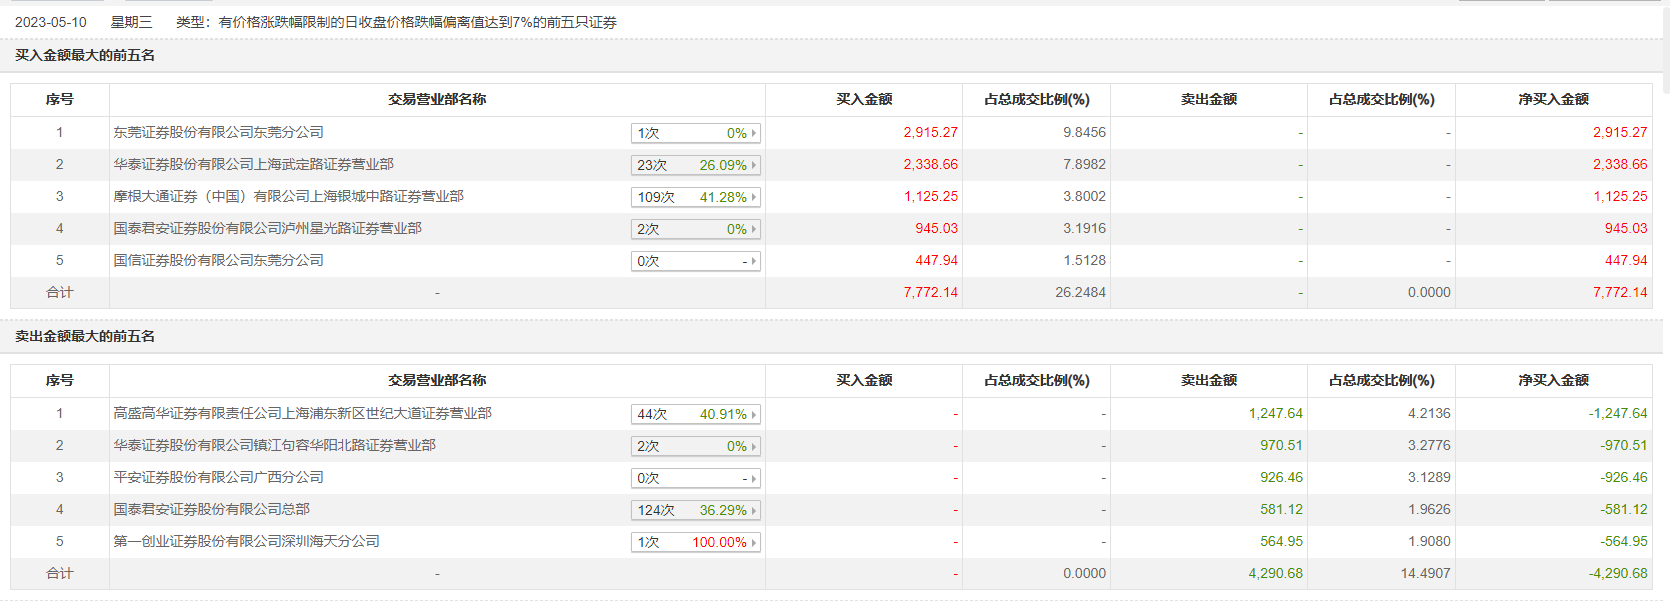The image size is (1670, 601).
Task: Open 摩根大通证券上海银城中路证券营业部 link
Action: click(288, 196)
